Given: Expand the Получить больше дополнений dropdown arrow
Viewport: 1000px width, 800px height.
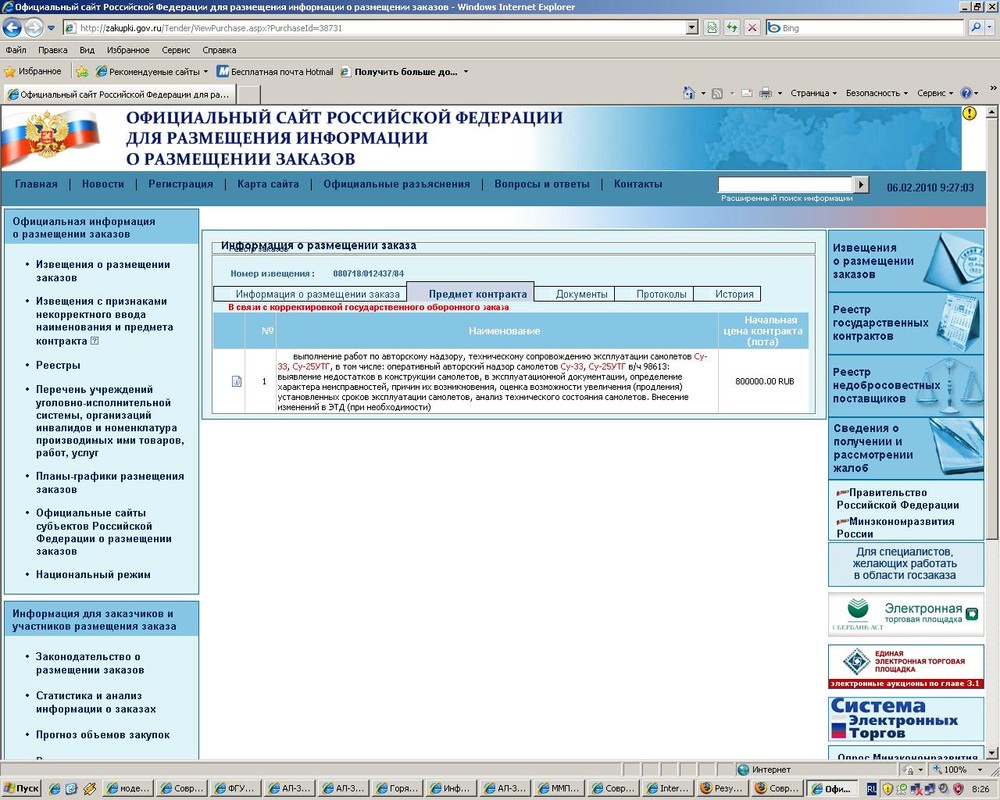Looking at the screenshot, I should point(466,71).
